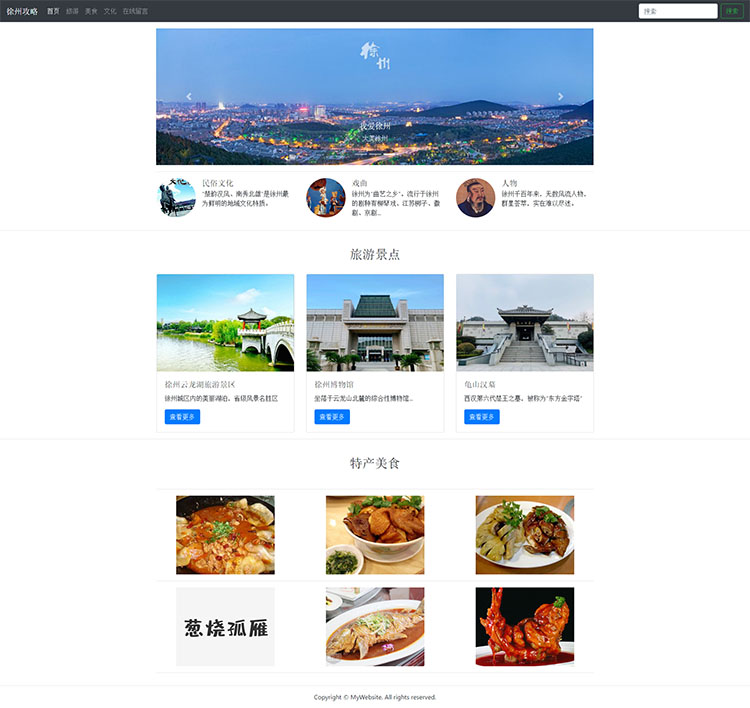Click the carousel previous arrow
The height and width of the screenshot is (708, 750).
click(189, 97)
